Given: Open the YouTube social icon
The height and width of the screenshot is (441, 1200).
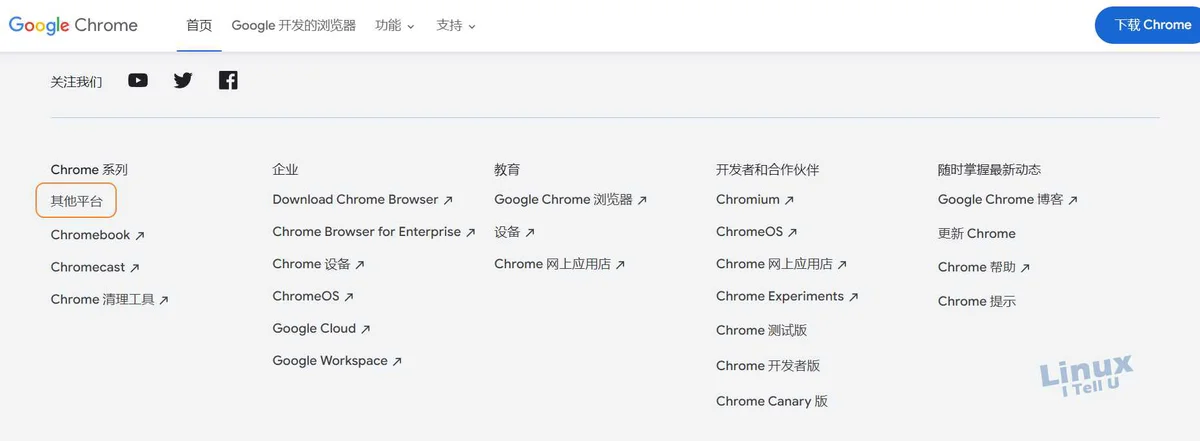Looking at the screenshot, I should pyautogui.click(x=138, y=80).
